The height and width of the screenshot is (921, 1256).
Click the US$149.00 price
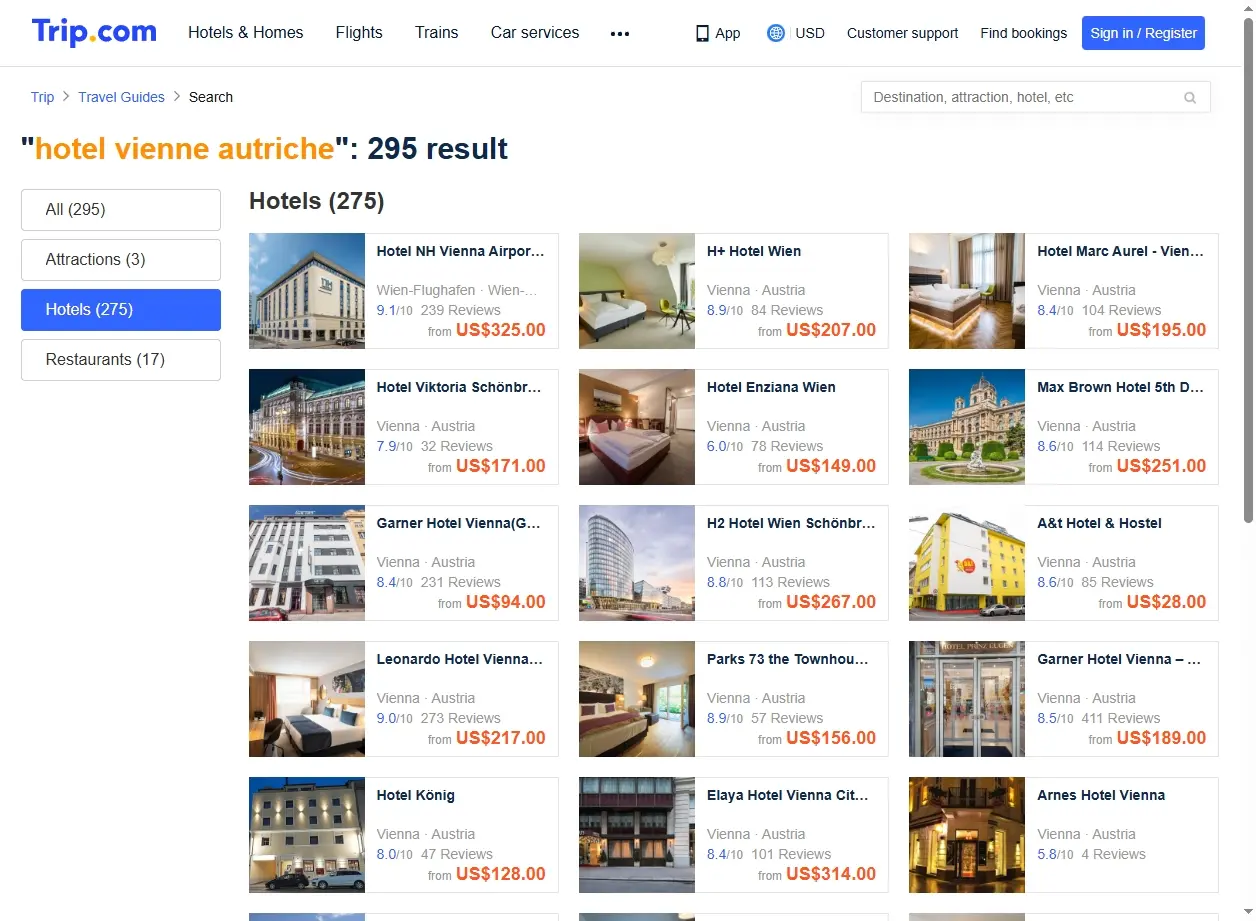click(x=831, y=466)
